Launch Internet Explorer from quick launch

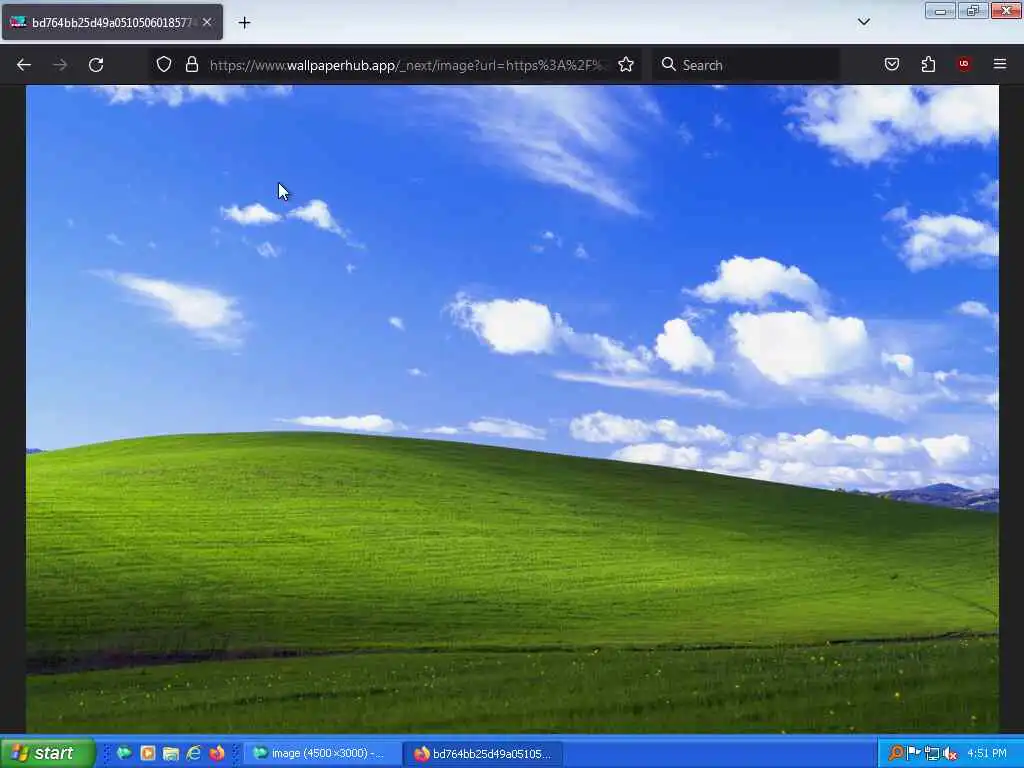point(194,753)
